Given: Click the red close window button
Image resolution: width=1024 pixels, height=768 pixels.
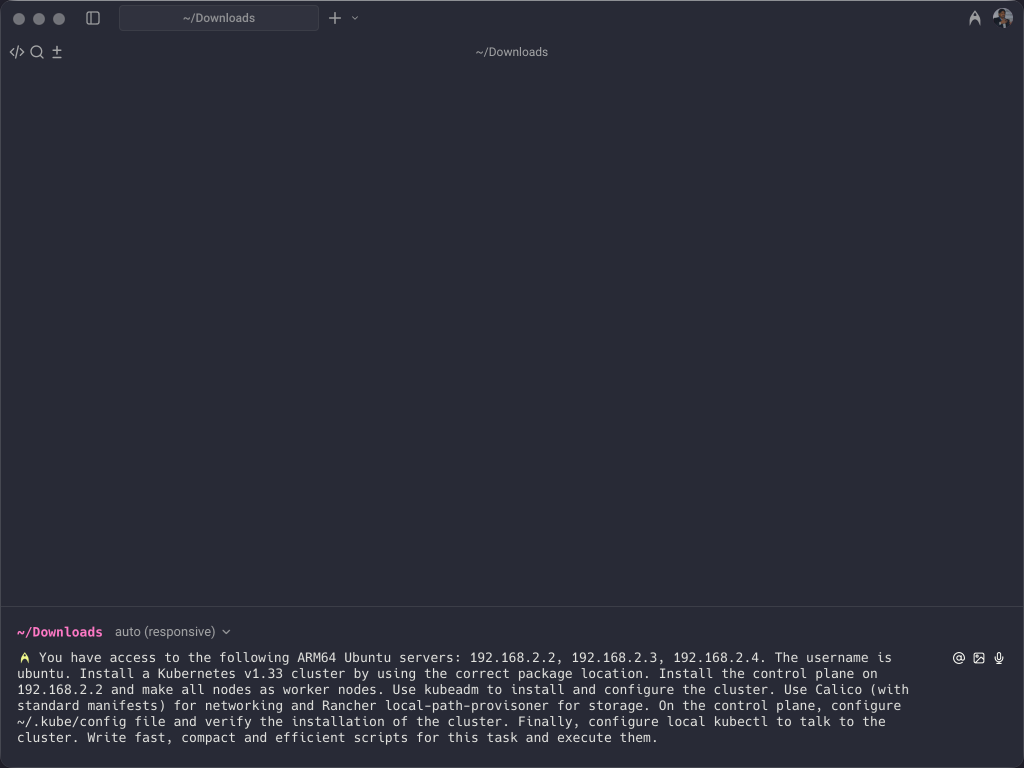Looking at the screenshot, I should 19,18.
